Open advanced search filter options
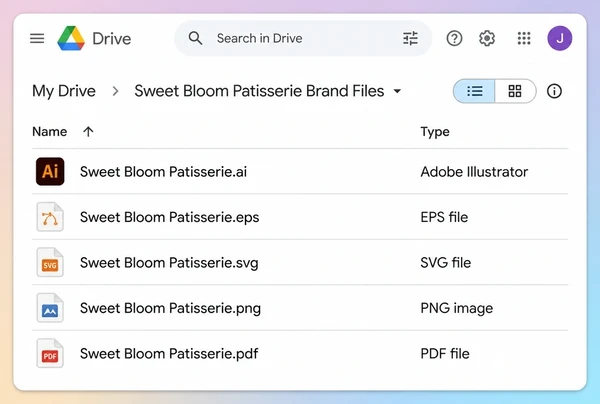The image size is (600, 404). click(x=410, y=38)
